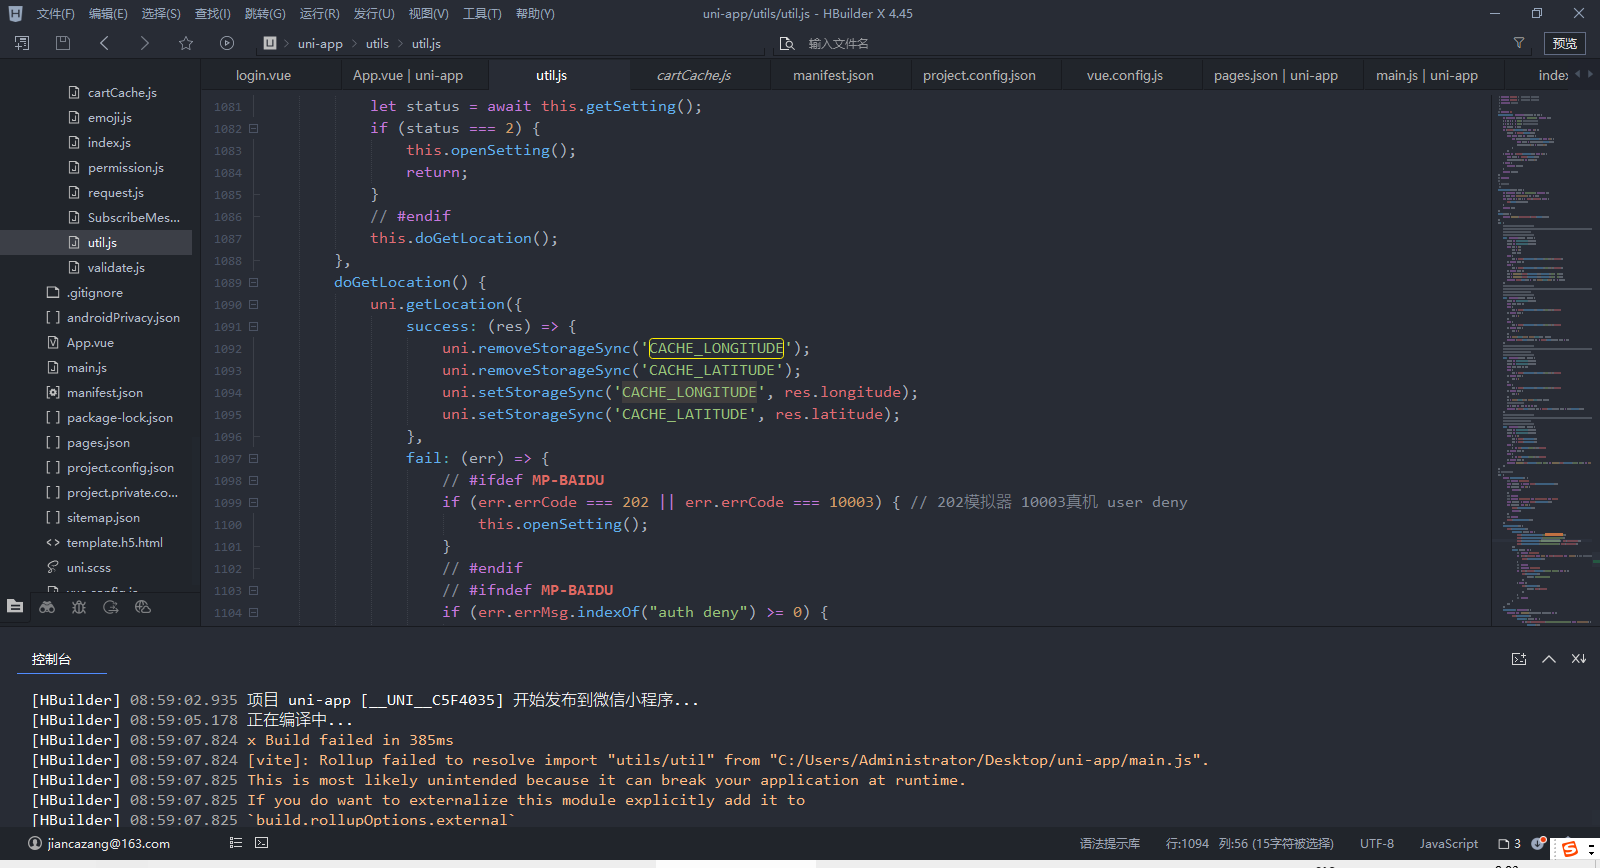Screen dimensions: 1600x868
Task: Collapse the code fold at line 1103
Action: pyautogui.click(x=254, y=591)
